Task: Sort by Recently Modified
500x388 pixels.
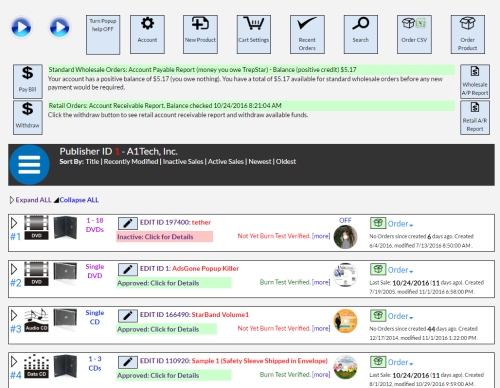Action: pyautogui.click(x=131, y=162)
